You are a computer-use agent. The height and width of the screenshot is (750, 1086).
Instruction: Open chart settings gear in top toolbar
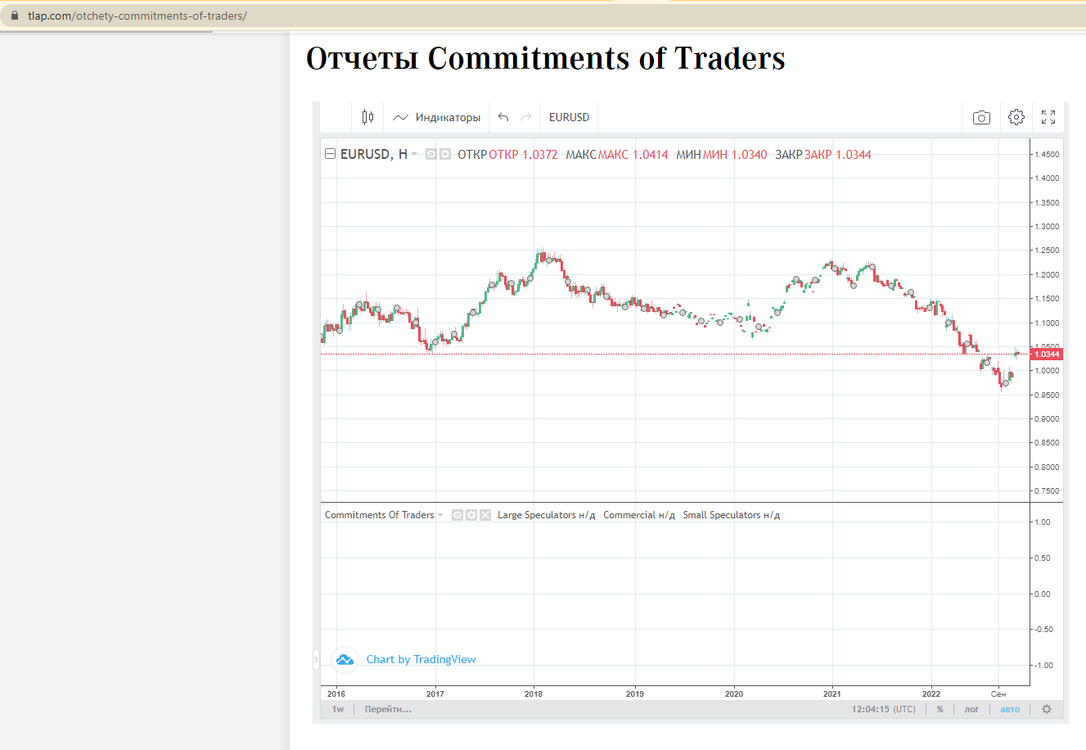click(x=1016, y=117)
